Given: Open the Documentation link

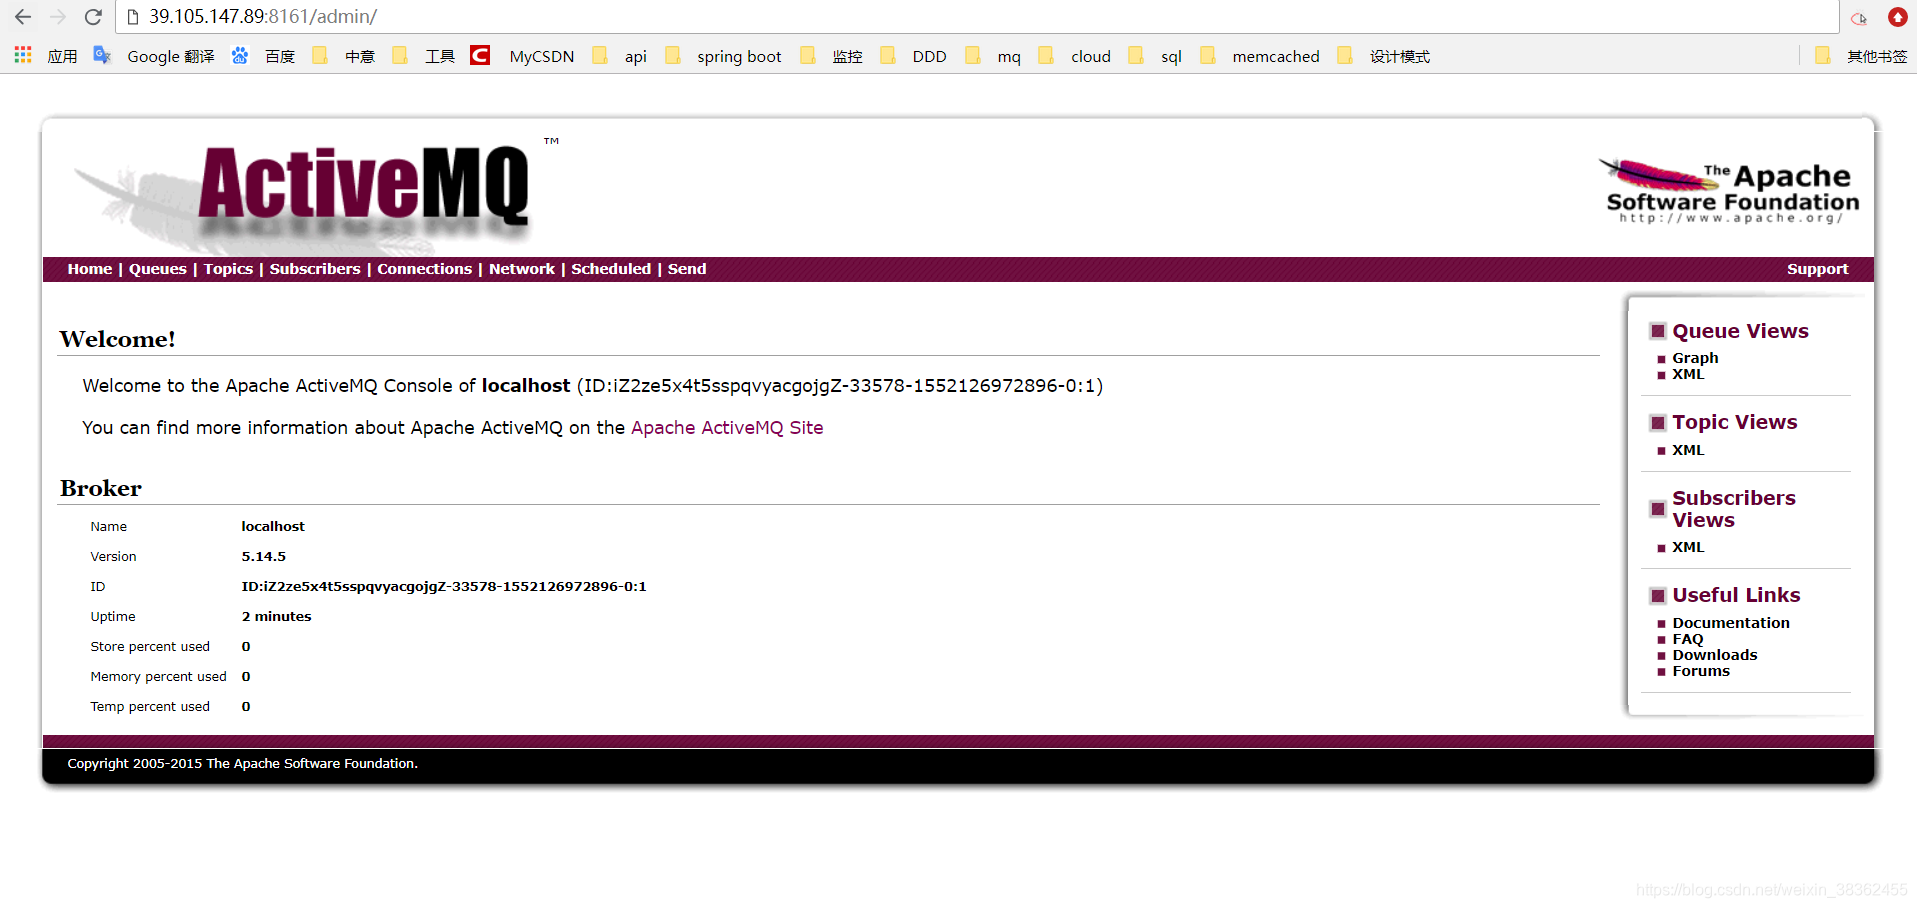Looking at the screenshot, I should click(x=1731, y=623).
